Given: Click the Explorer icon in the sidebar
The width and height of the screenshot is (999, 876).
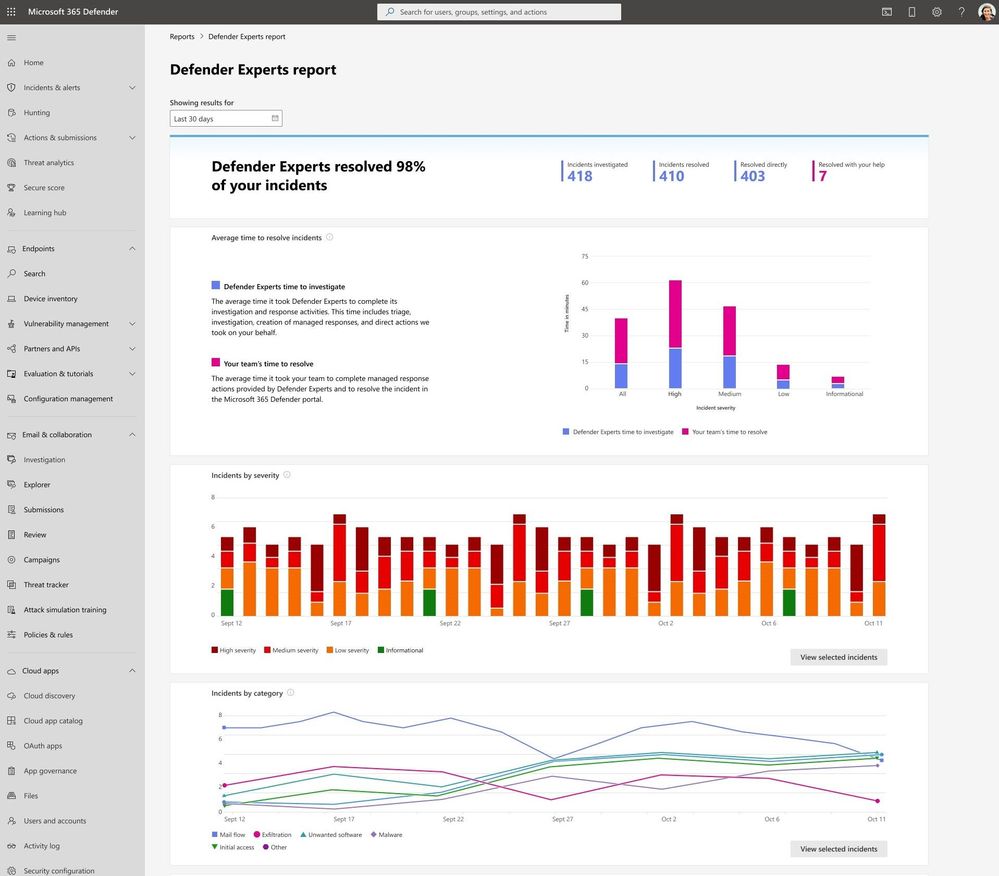Looking at the screenshot, I should point(11,484).
